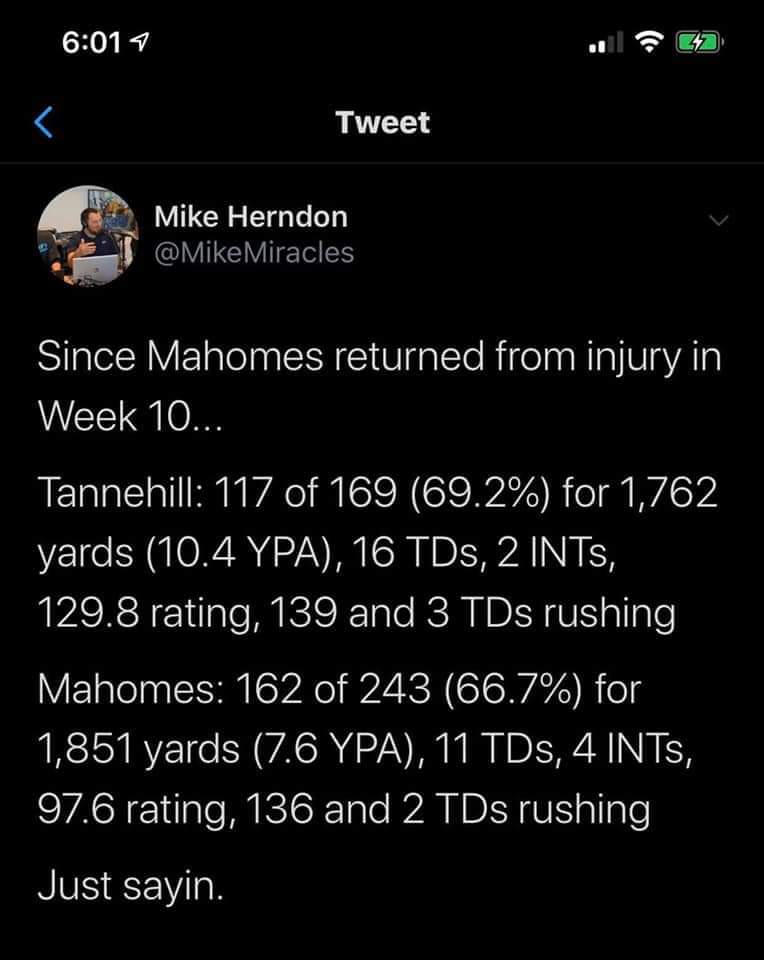Tap the 'Mahomes: 162 of 243' line
The height and width of the screenshot is (960, 764).
[339, 689]
